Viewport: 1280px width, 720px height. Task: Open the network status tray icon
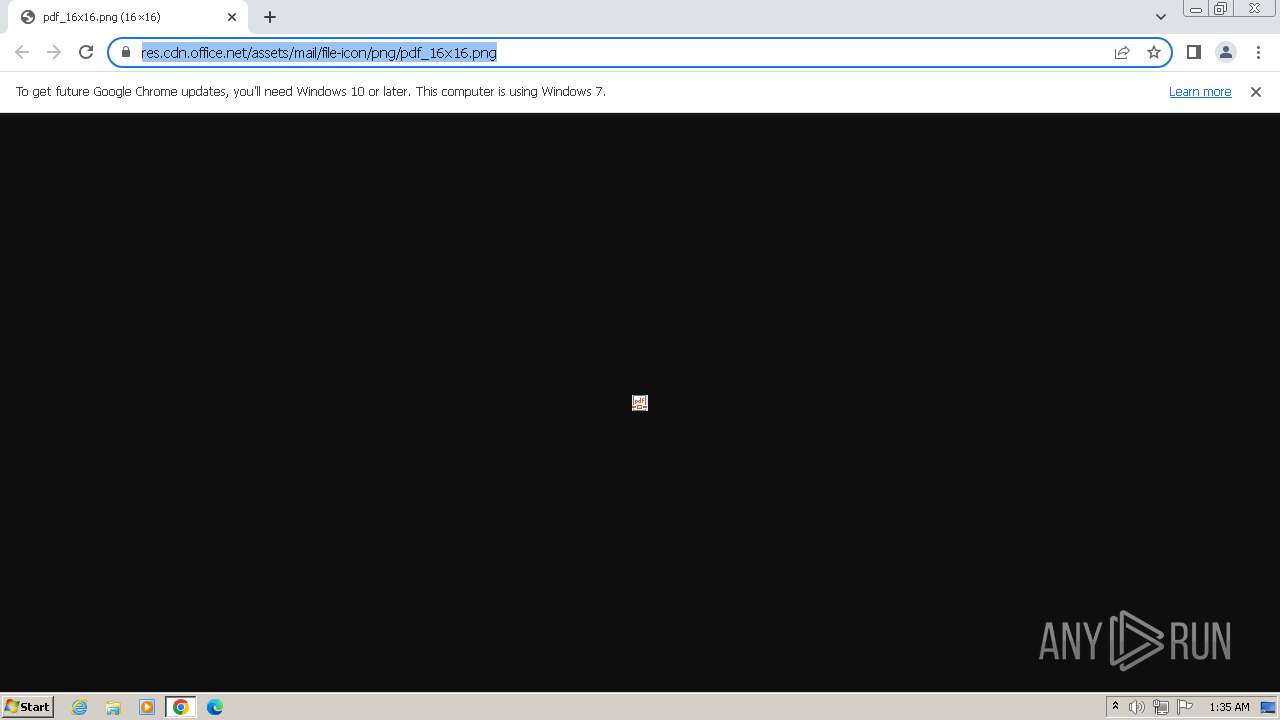pos(1161,707)
